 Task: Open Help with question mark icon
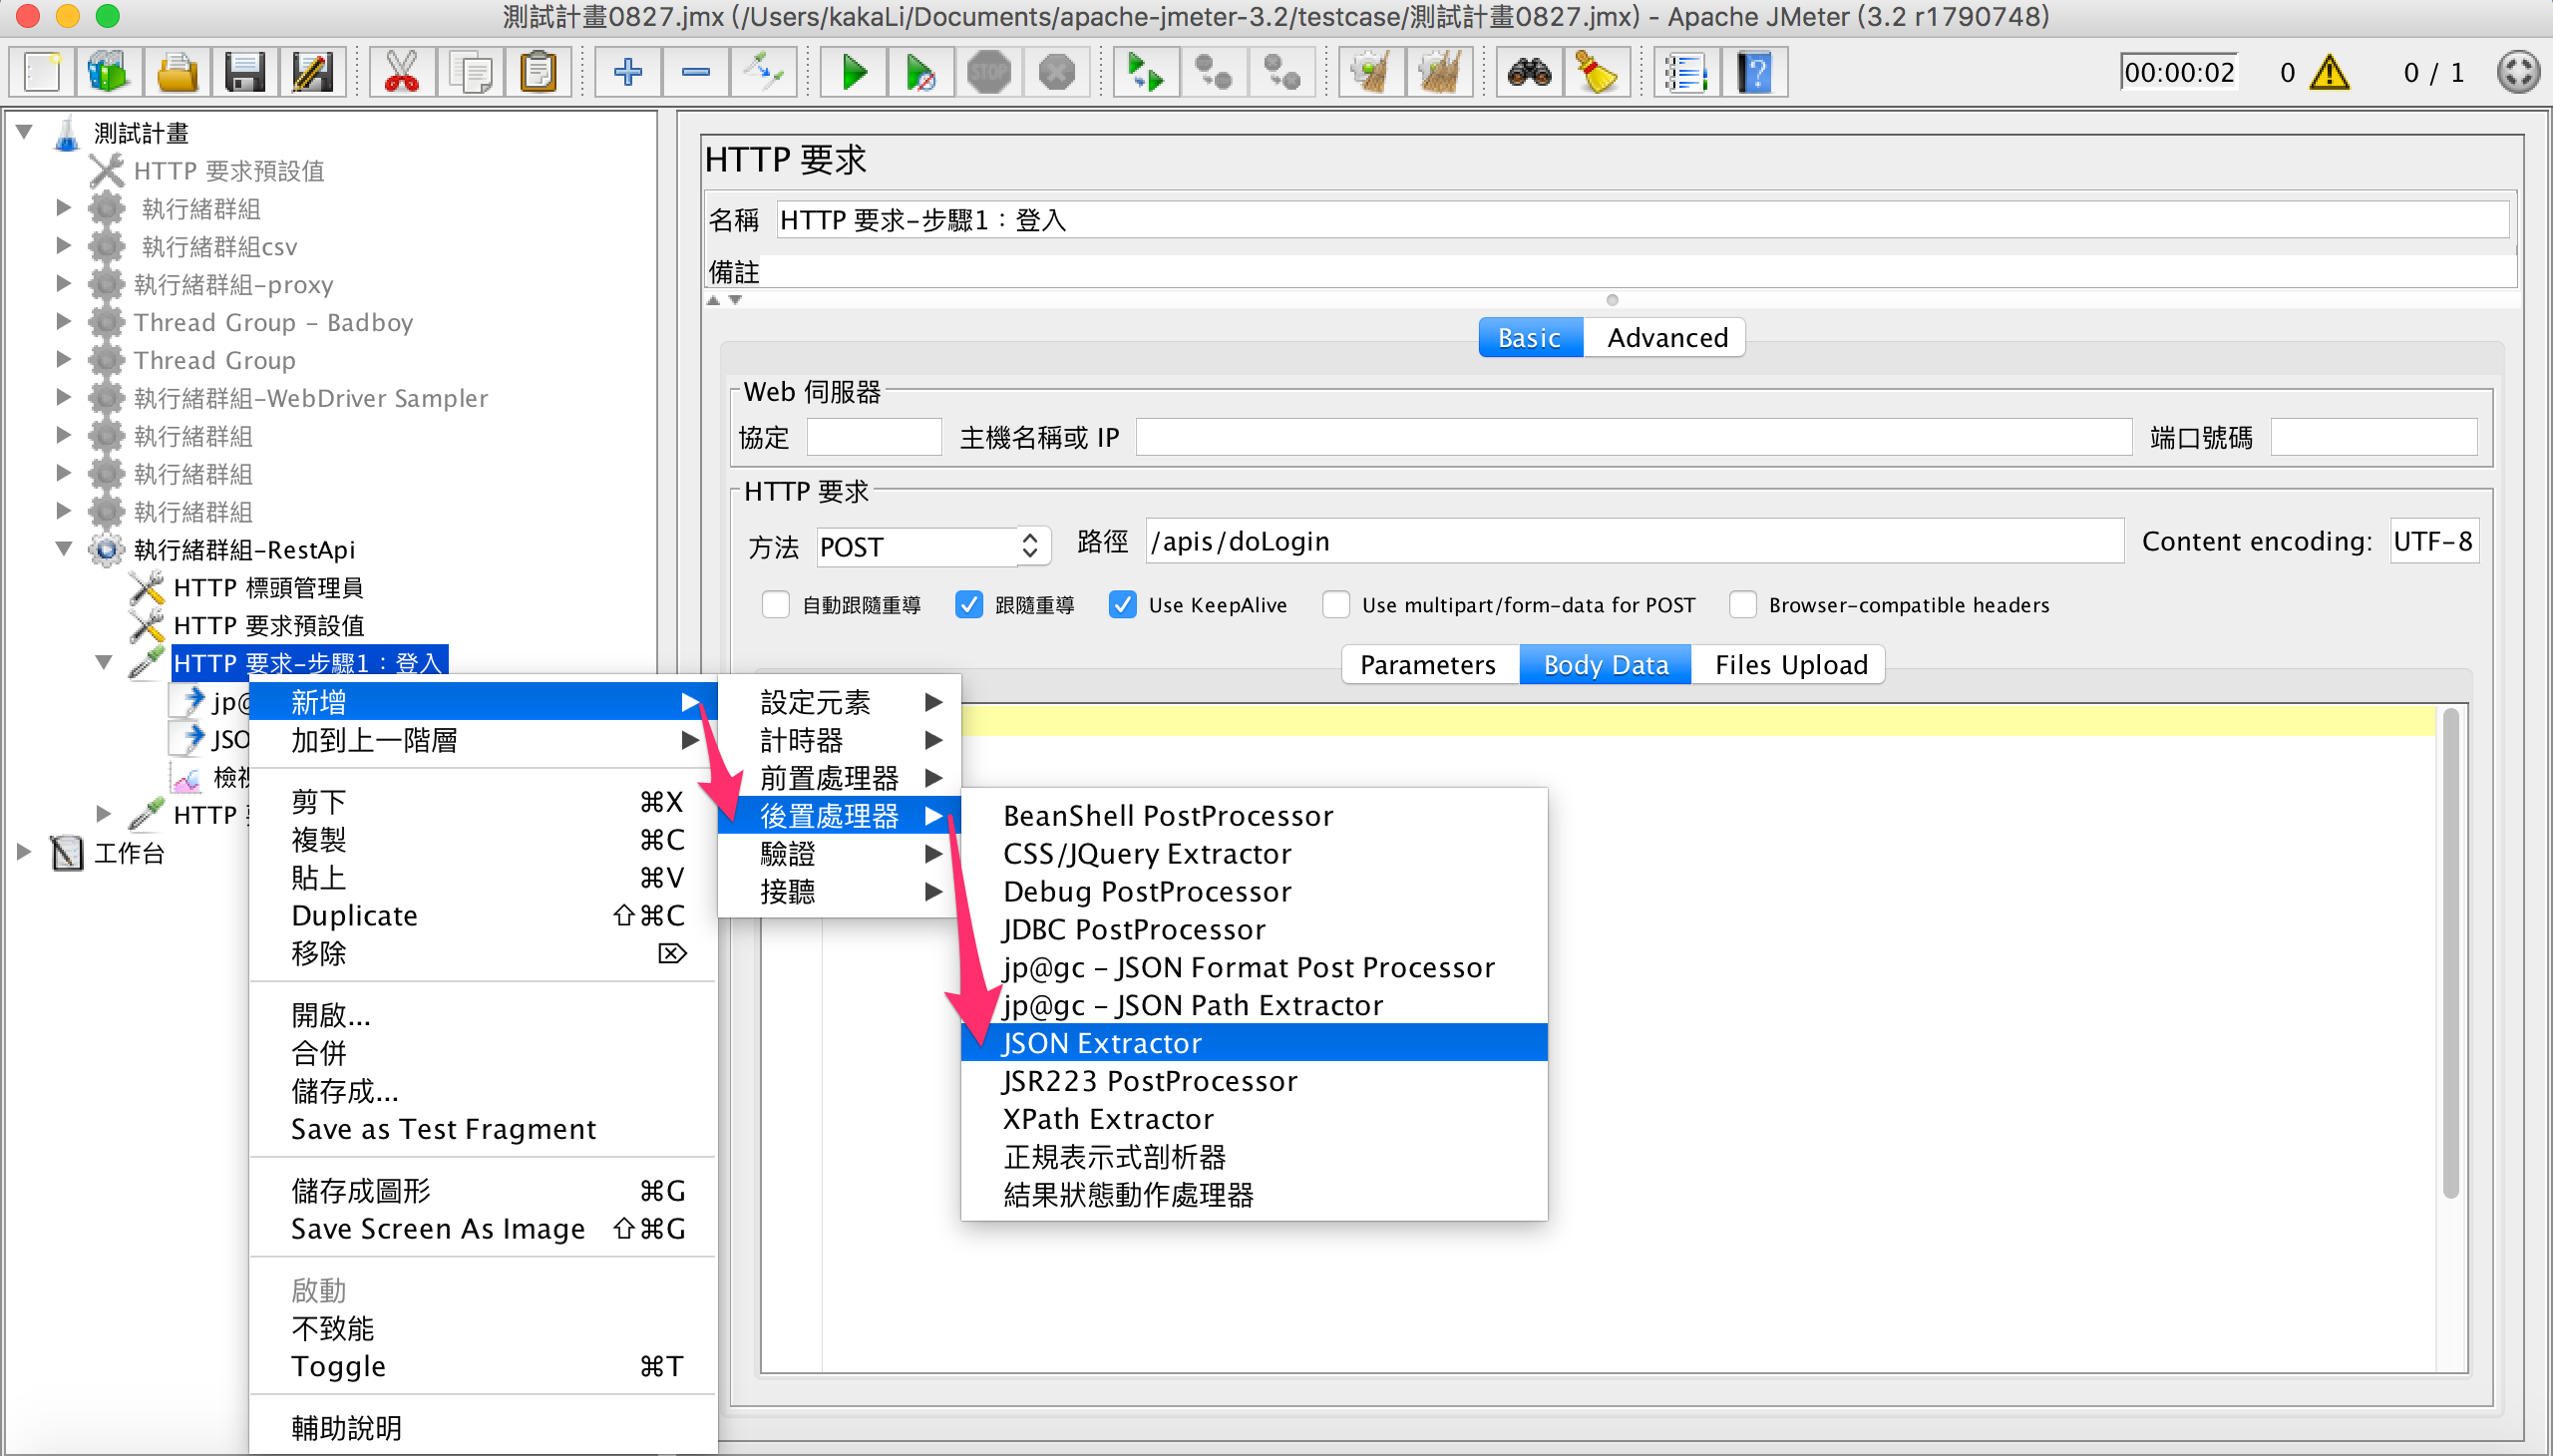(1754, 72)
